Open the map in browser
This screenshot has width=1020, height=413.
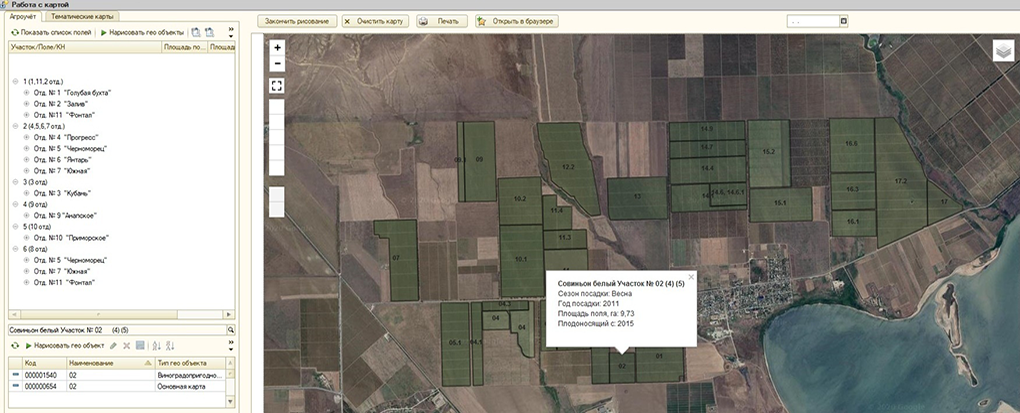click(517, 21)
